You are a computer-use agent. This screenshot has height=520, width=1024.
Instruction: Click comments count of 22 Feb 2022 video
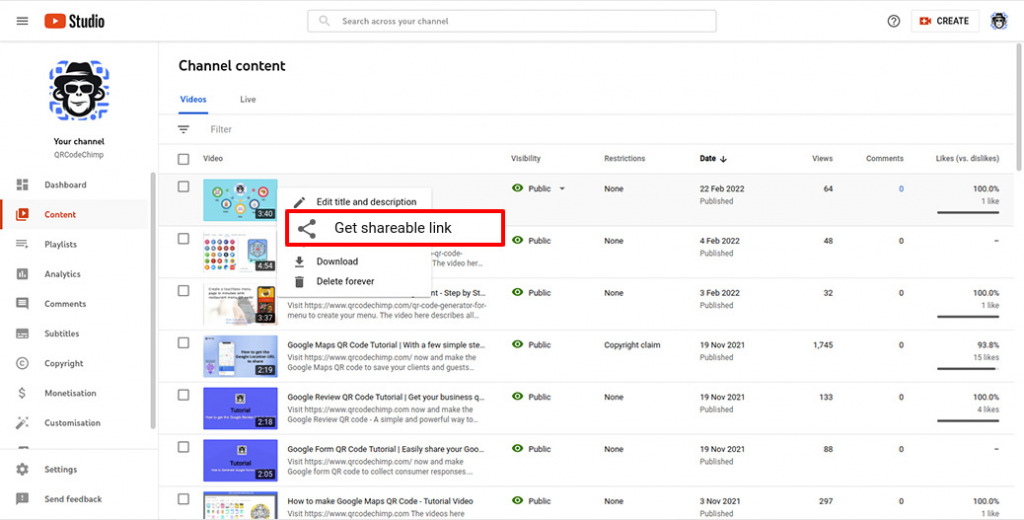tap(901, 189)
